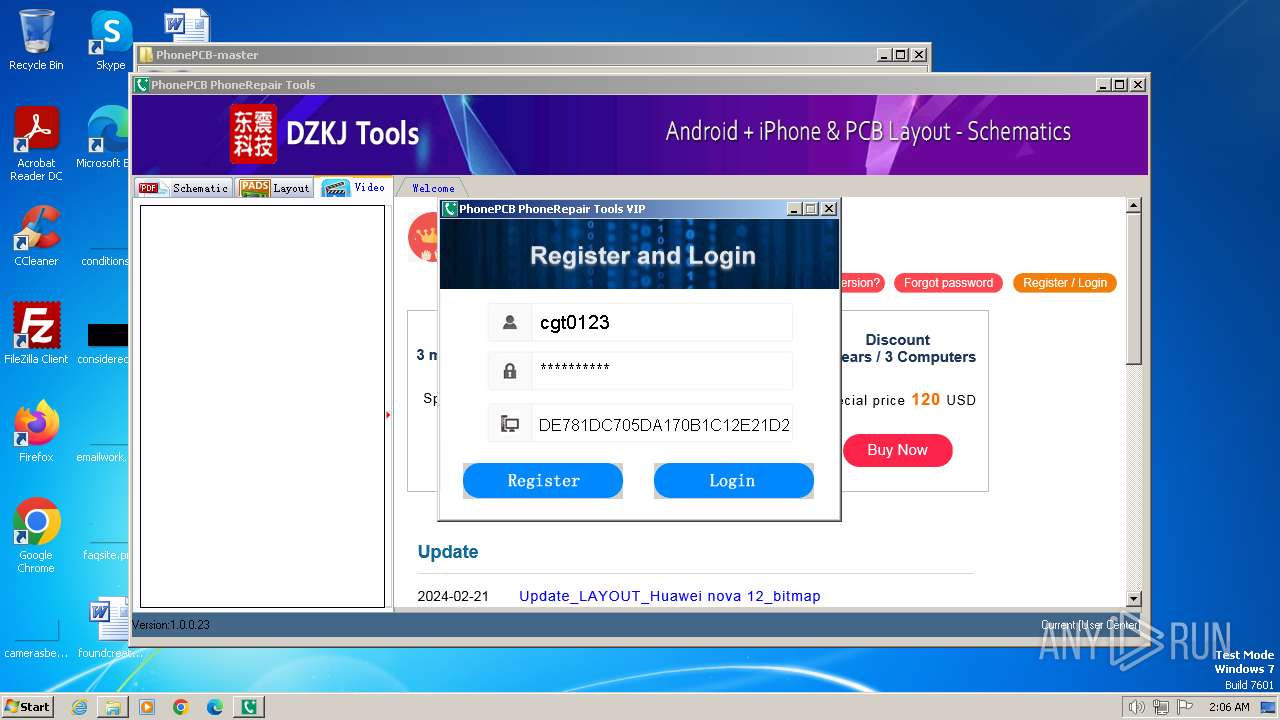This screenshot has height=720, width=1280.
Task: Maximize the PhonePCB-master window
Action: coord(901,55)
